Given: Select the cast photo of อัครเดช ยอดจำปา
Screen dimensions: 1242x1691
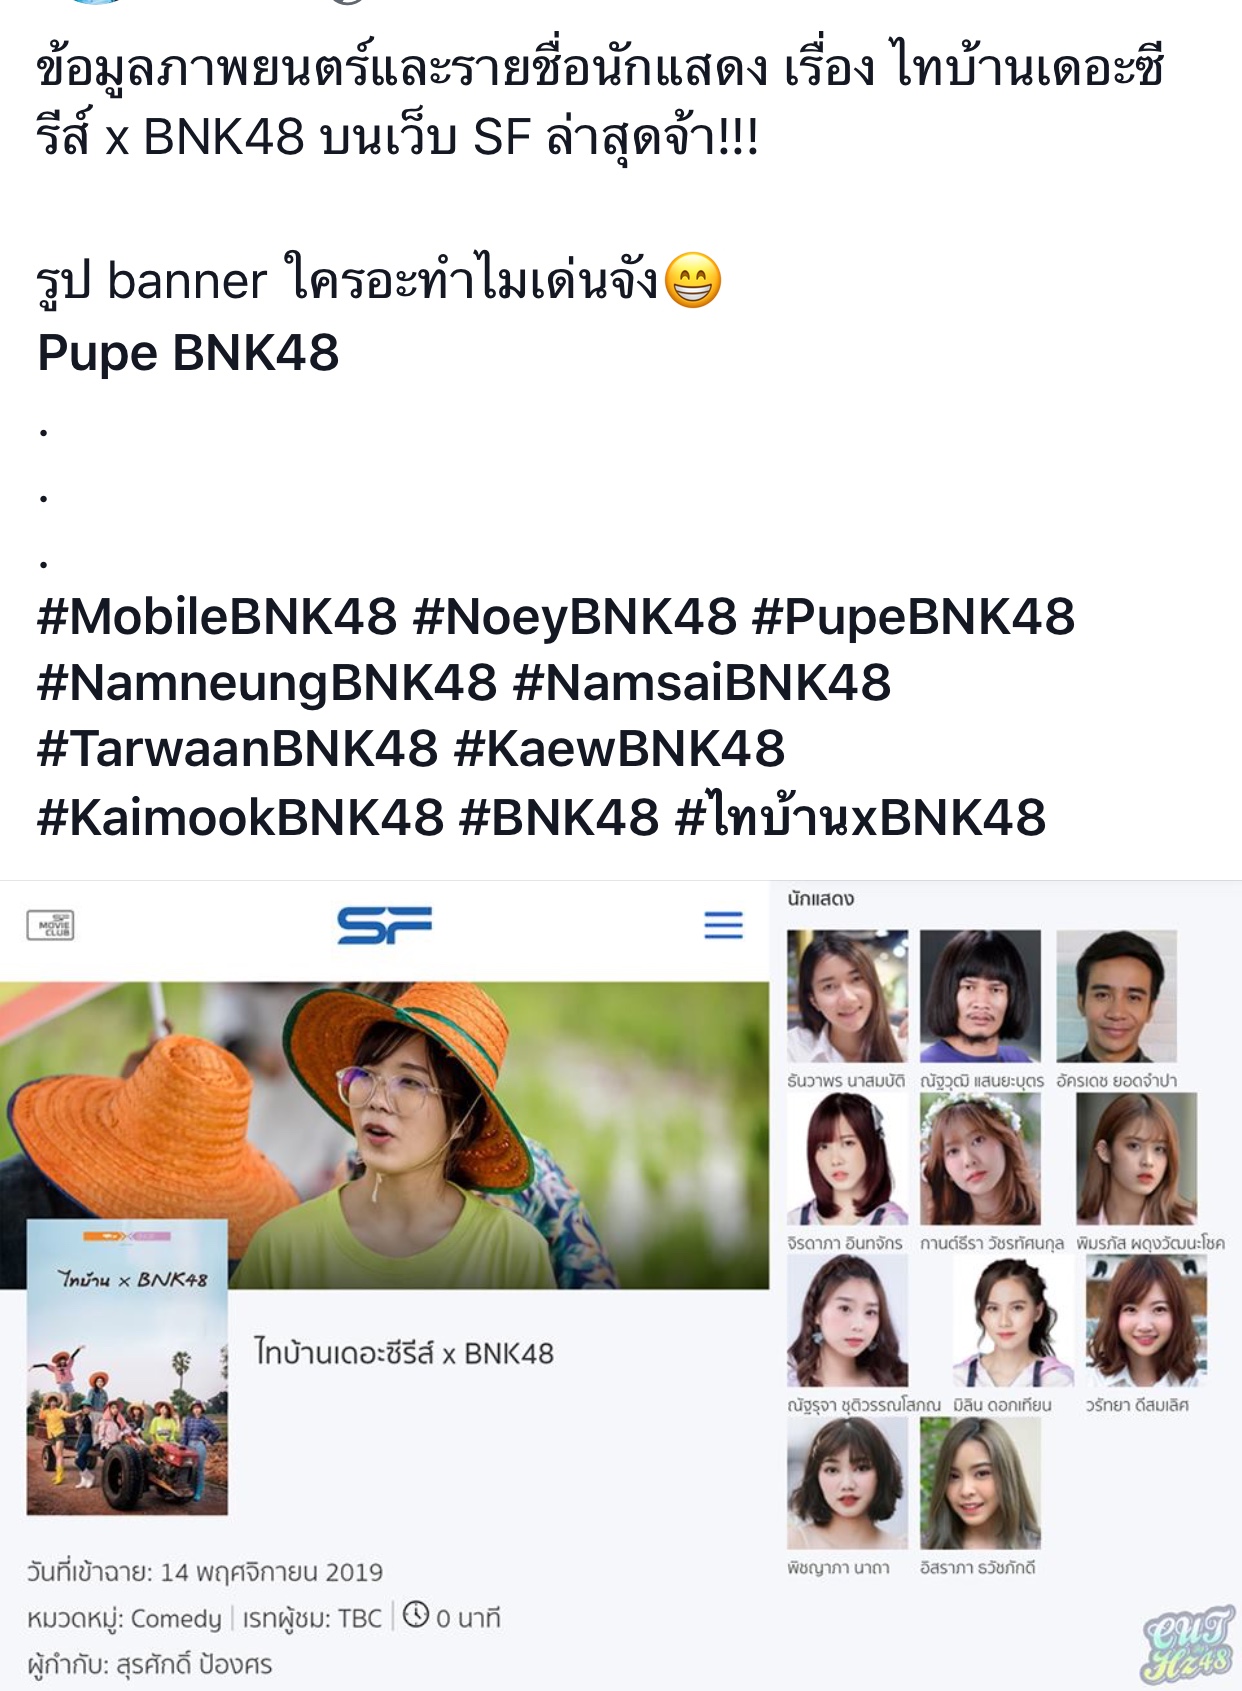Looking at the screenshot, I should coord(1116,996).
